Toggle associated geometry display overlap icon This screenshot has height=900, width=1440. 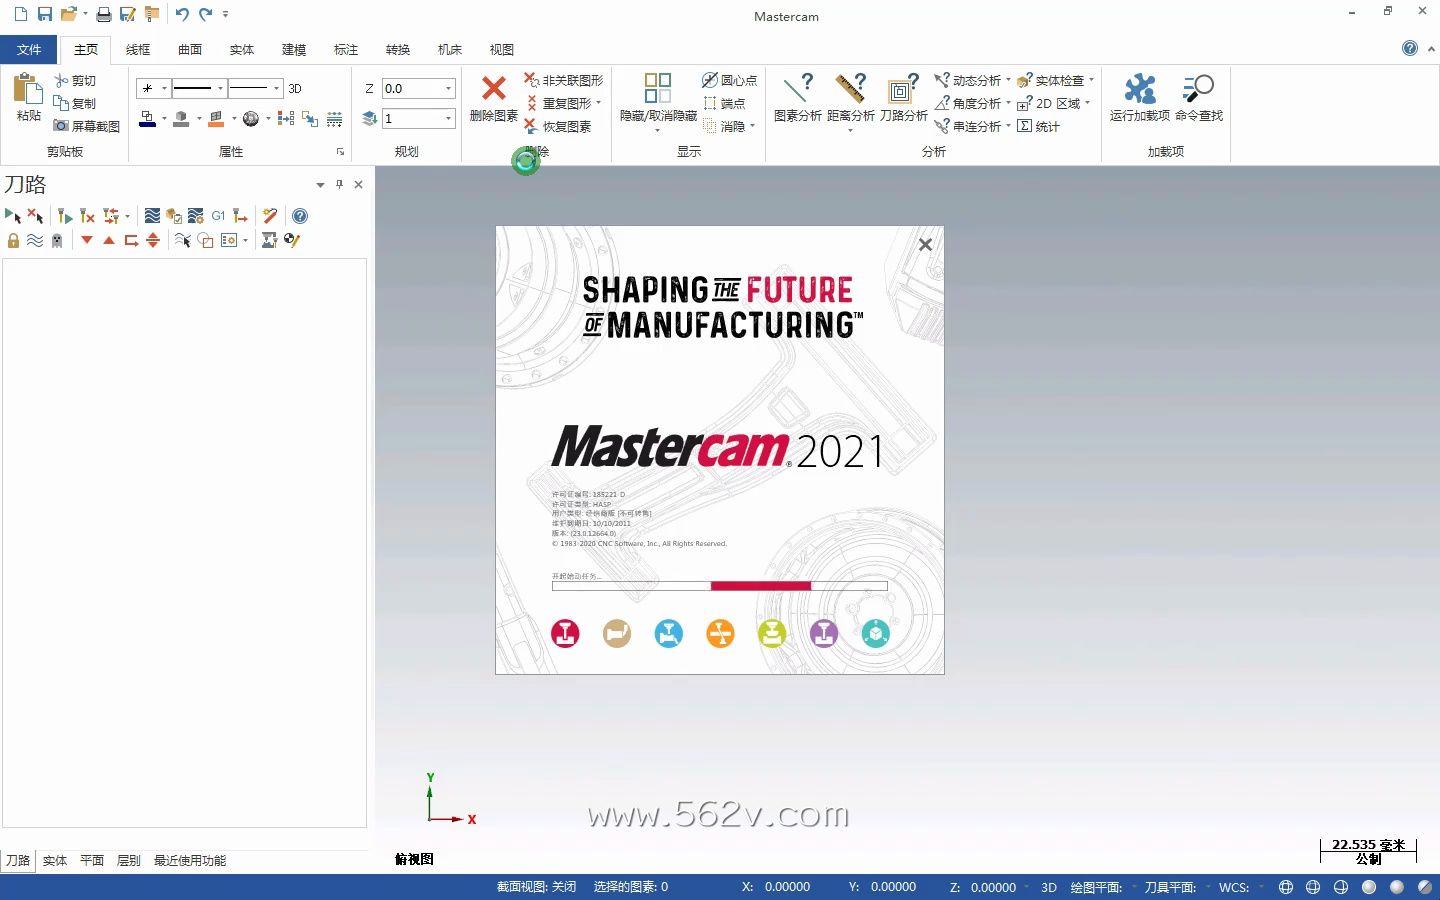coord(205,240)
